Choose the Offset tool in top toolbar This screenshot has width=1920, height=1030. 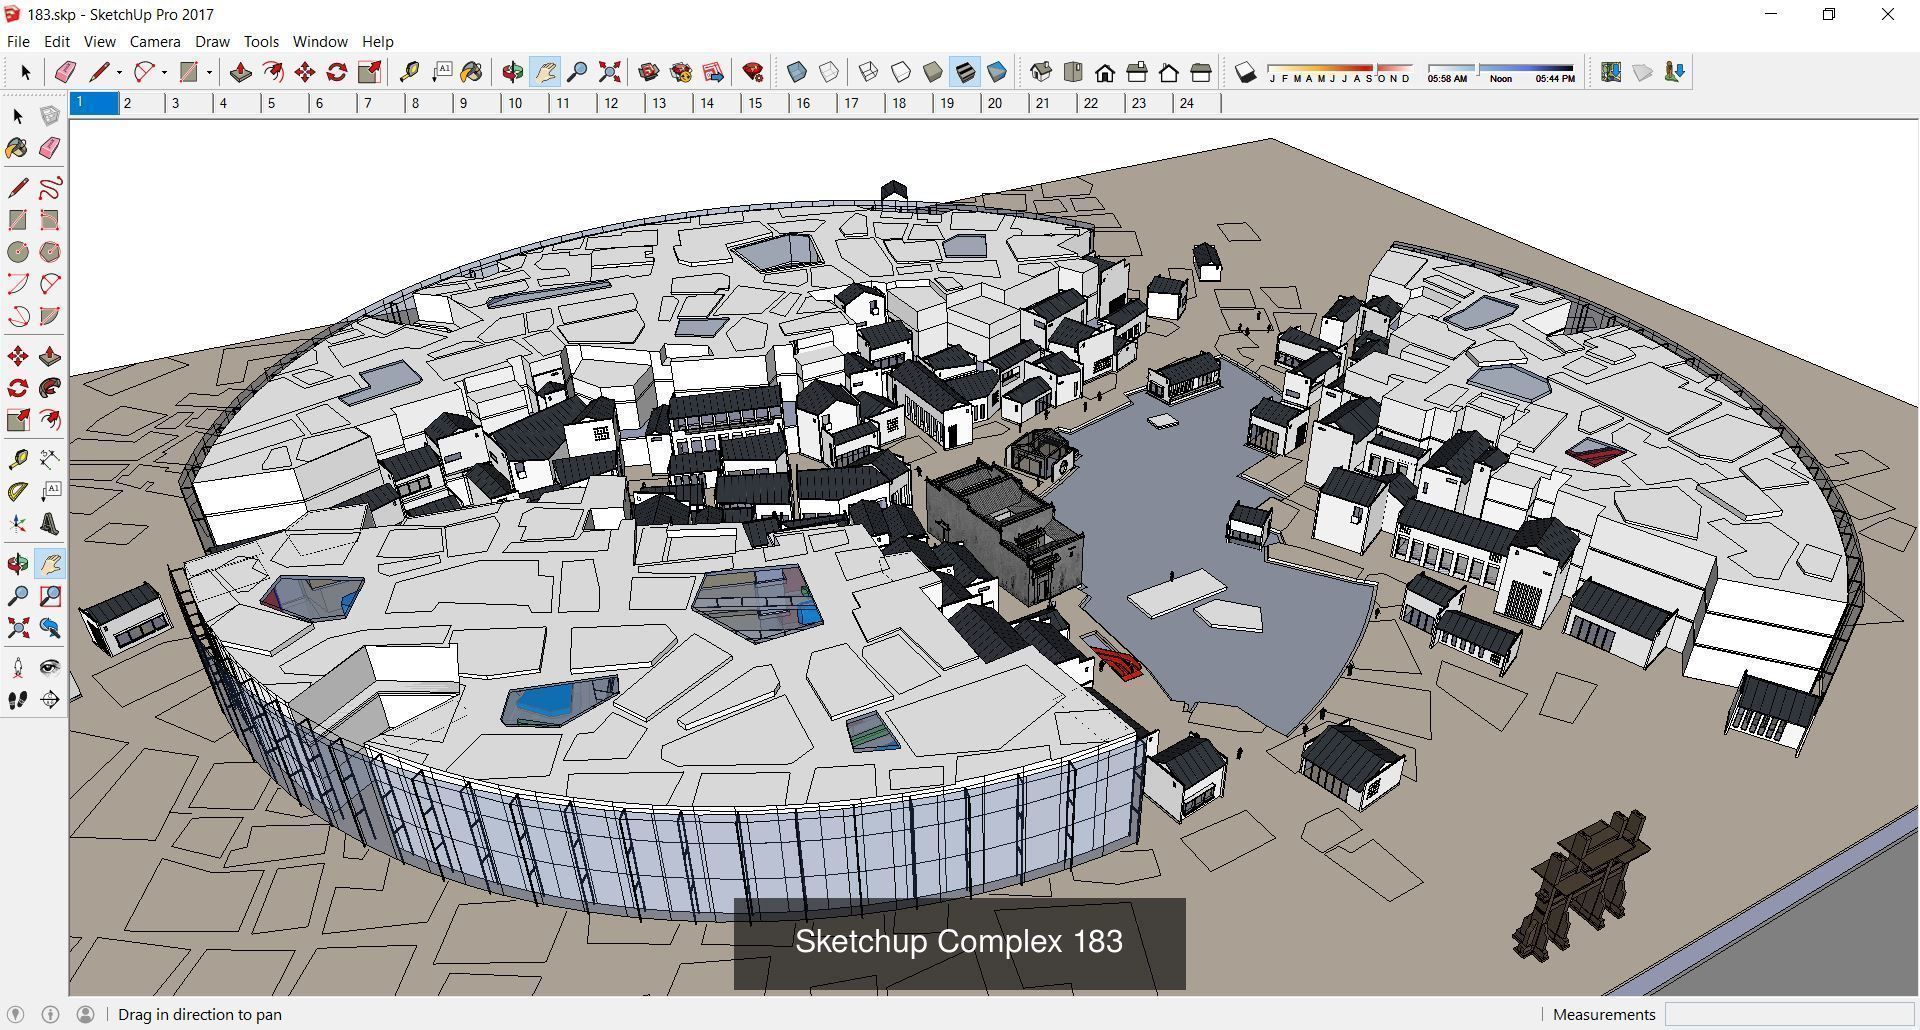click(272, 72)
